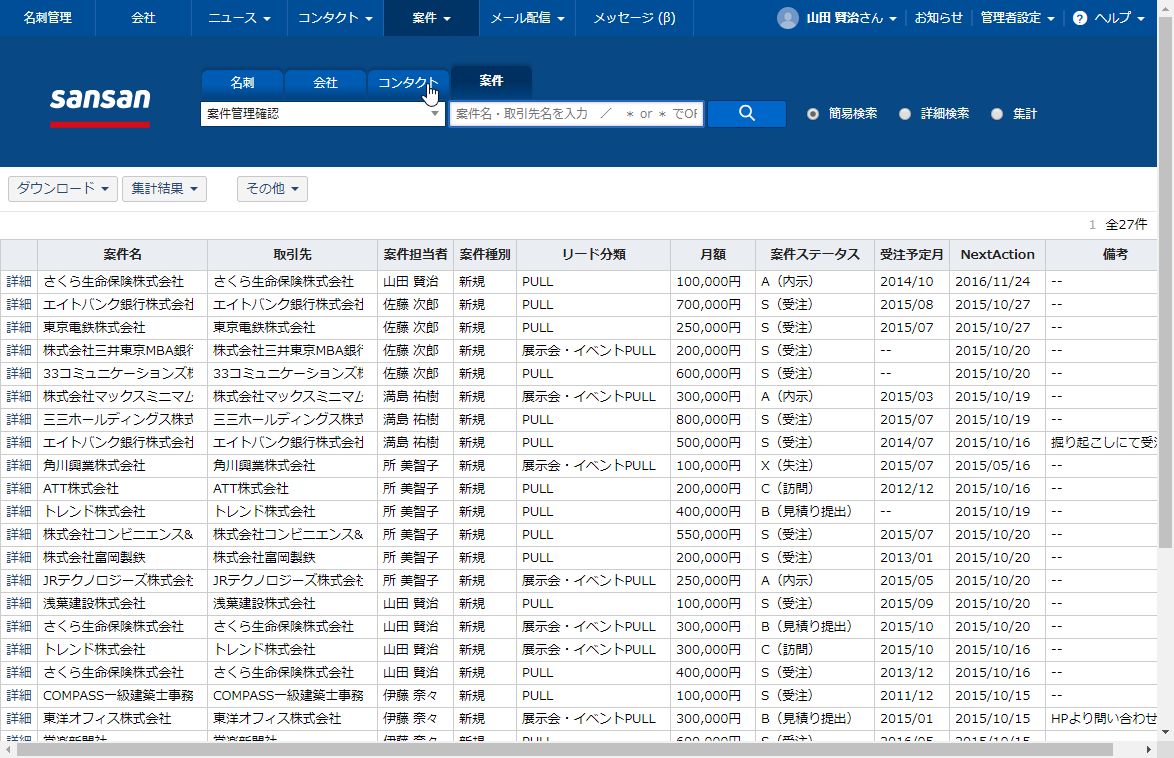Image resolution: width=1174 pixels, height=758 pixels.
Task: Click the 案件担当者 column header
Action: click(416, 255)
